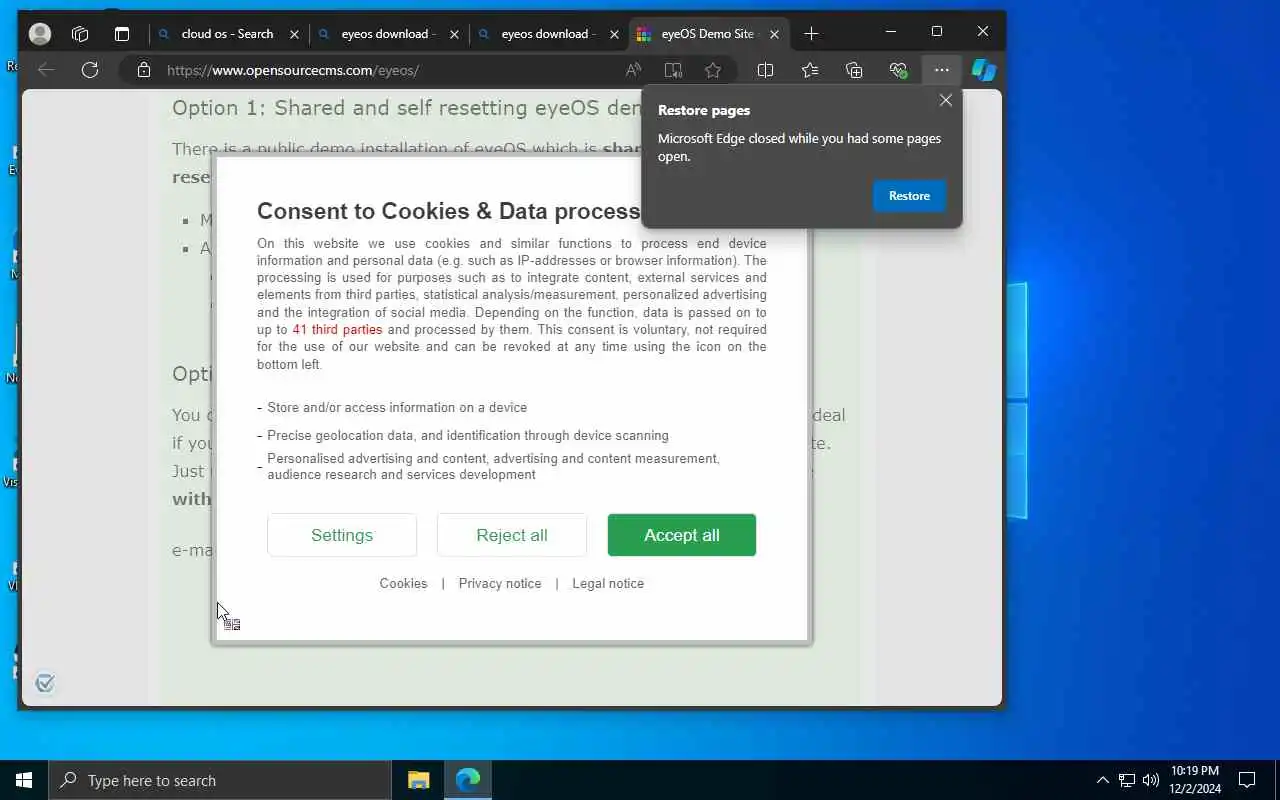Screen dimensions: 1280x800
Task: Close the cloud os Search tab
Action: point(294,34)
